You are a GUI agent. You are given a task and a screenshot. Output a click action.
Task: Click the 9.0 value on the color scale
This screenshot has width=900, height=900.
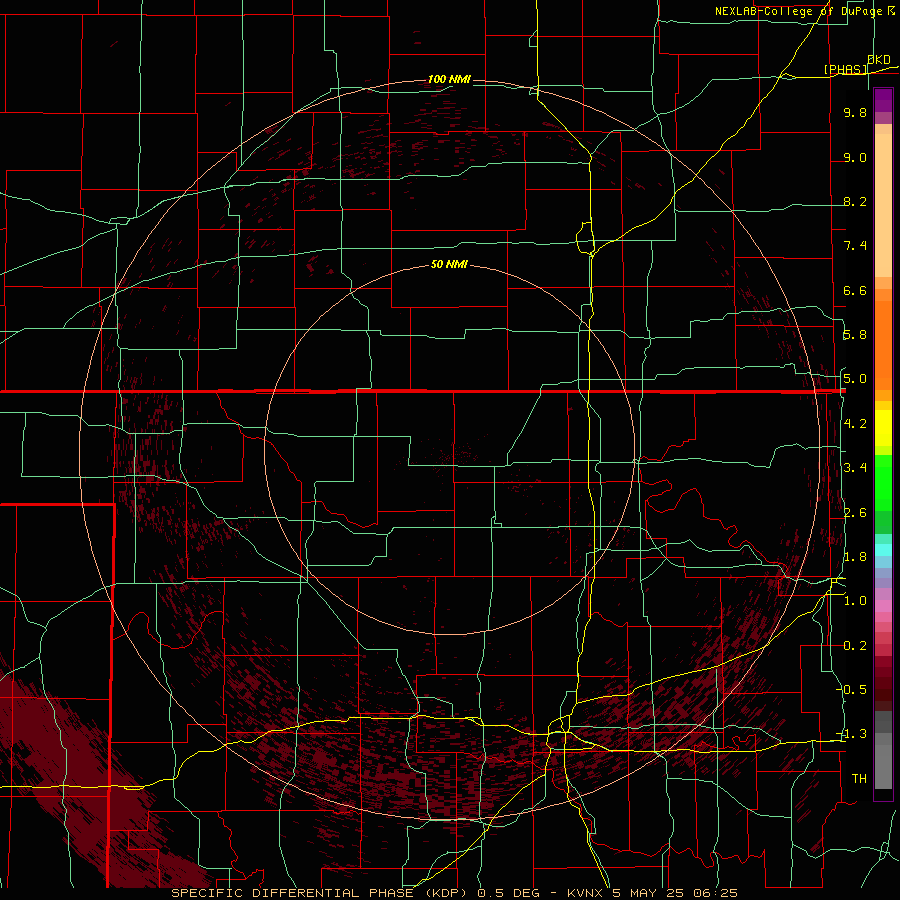855,157
